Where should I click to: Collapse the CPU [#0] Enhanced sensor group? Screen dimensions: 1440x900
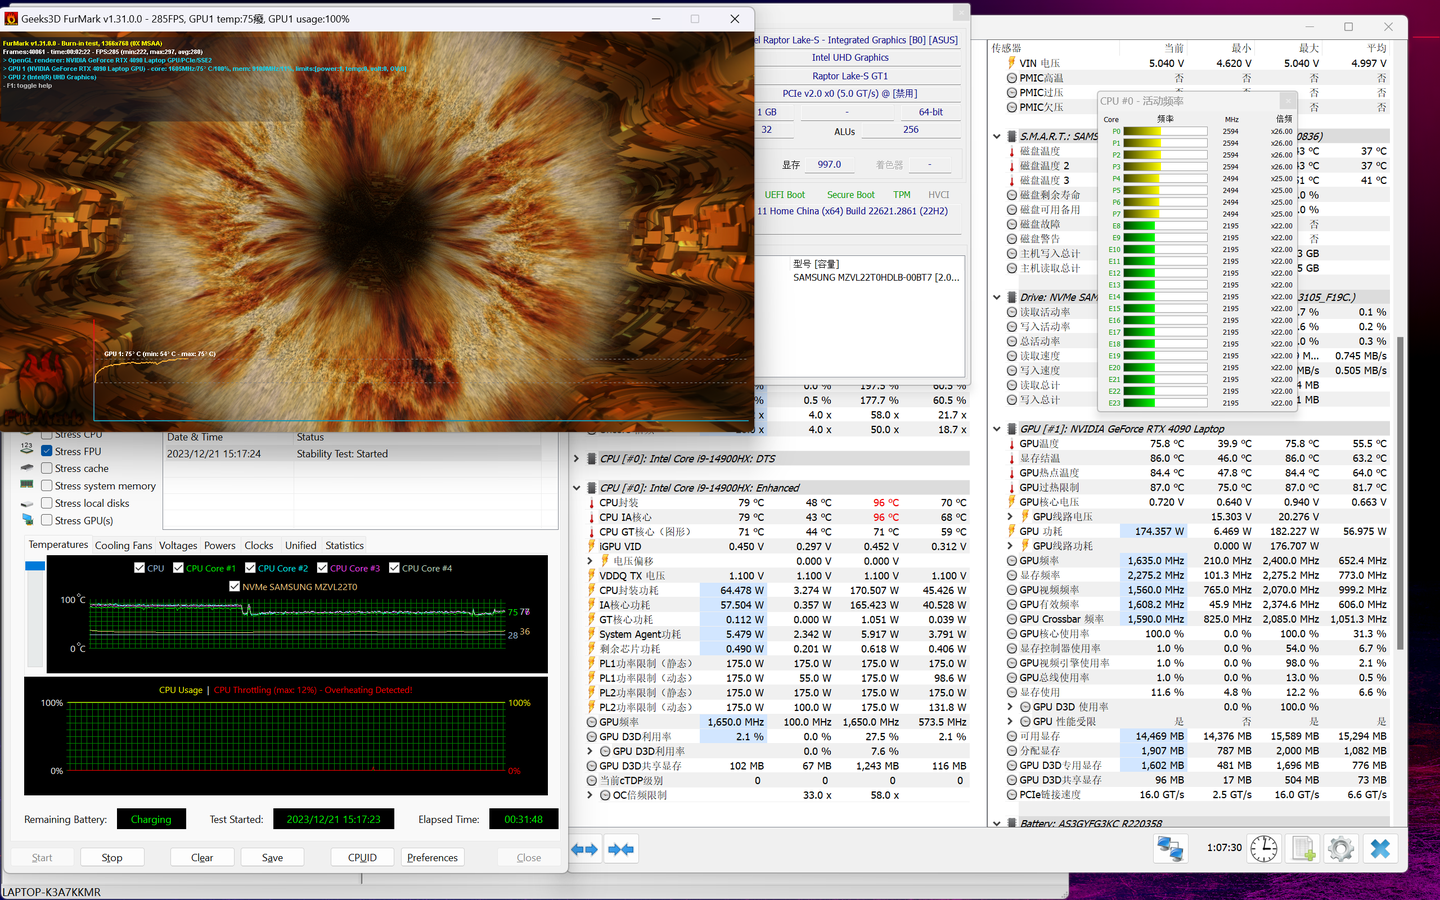pos(577,488)
